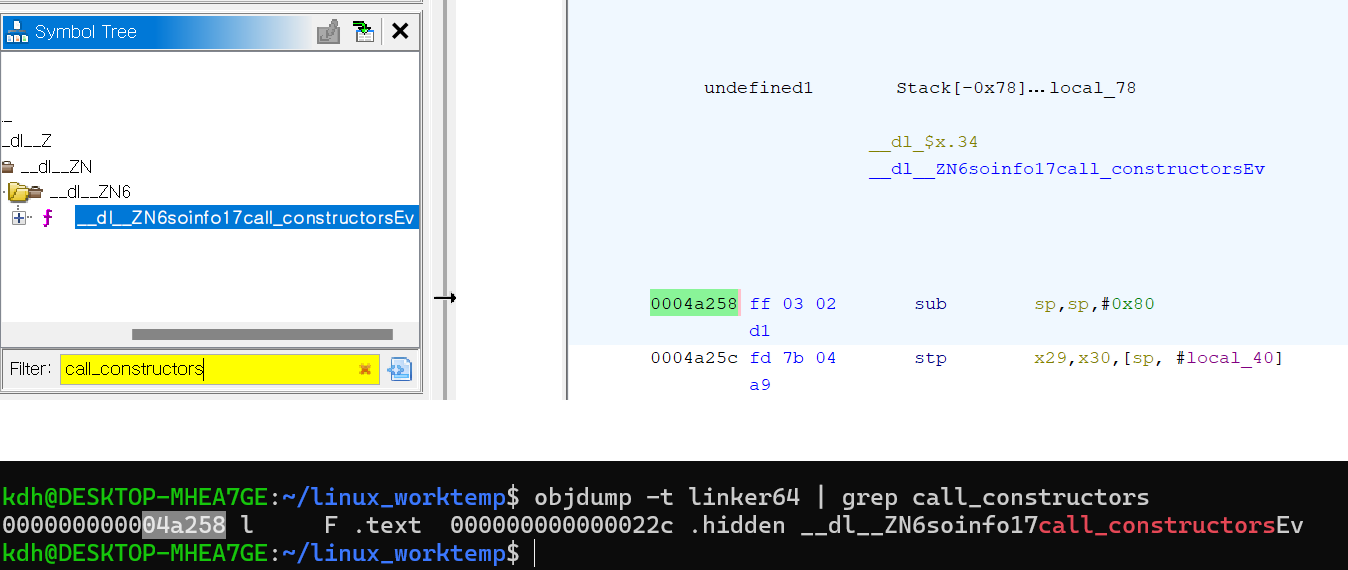Image resolution: width=1348 pixels, height=570 pixels.
Task: Open the filter options button
Action: 400,370
